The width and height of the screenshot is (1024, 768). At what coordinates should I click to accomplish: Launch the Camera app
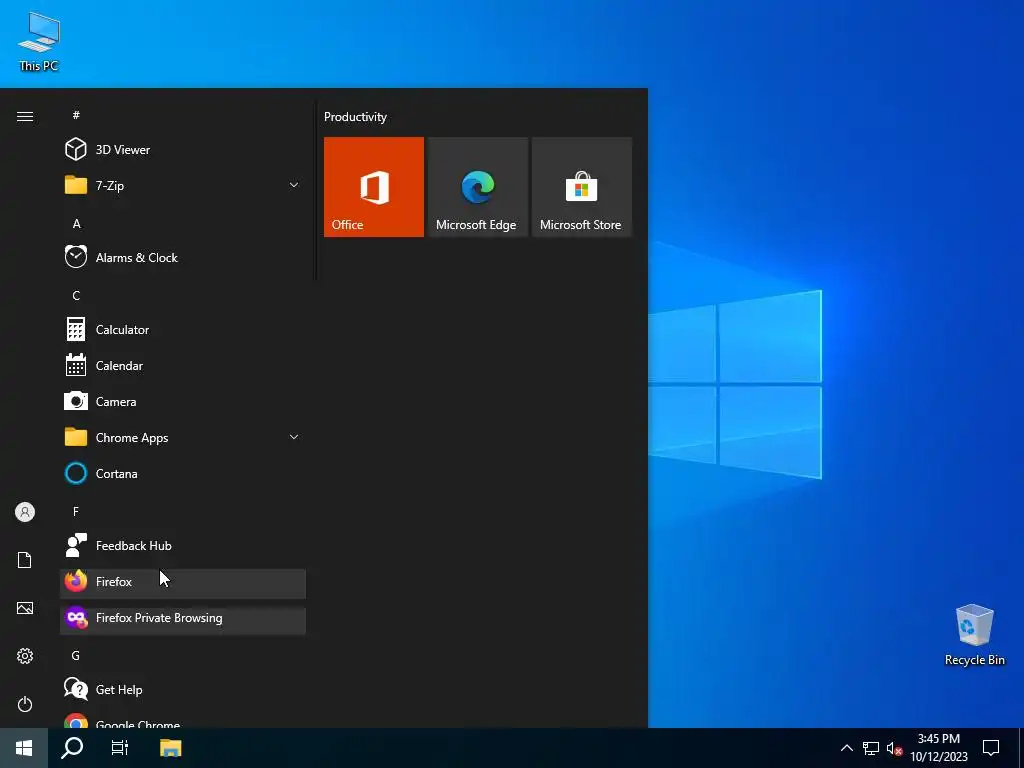(183, 402)
